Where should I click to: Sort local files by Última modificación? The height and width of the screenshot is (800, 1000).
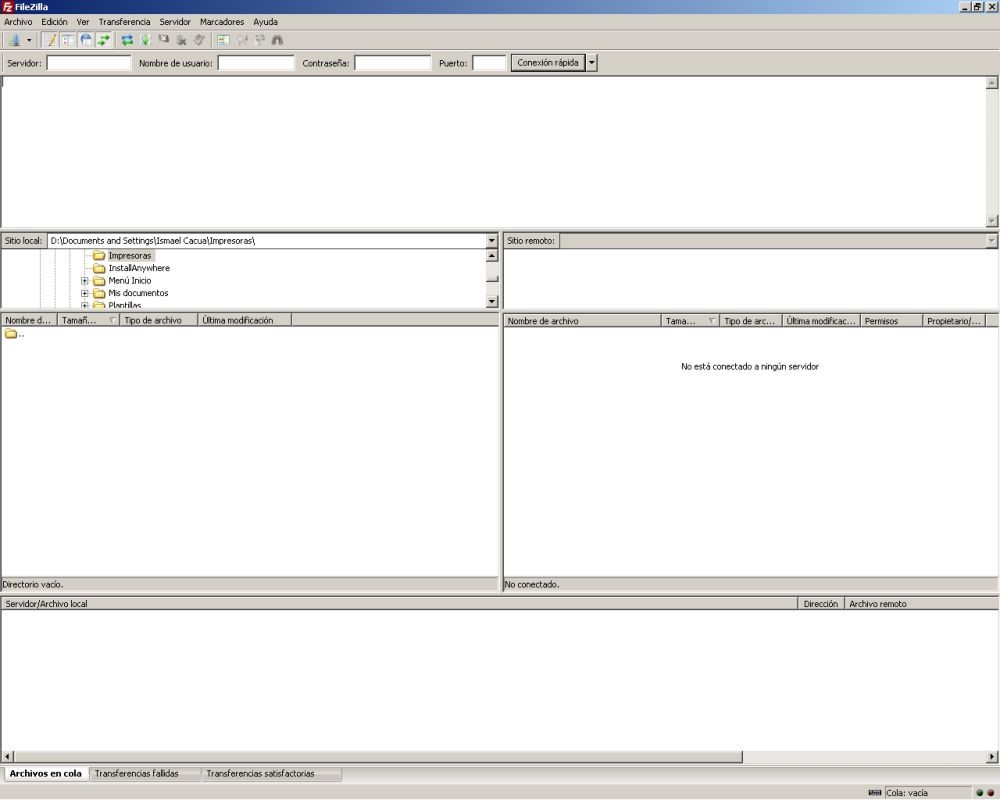coord(245,320)
